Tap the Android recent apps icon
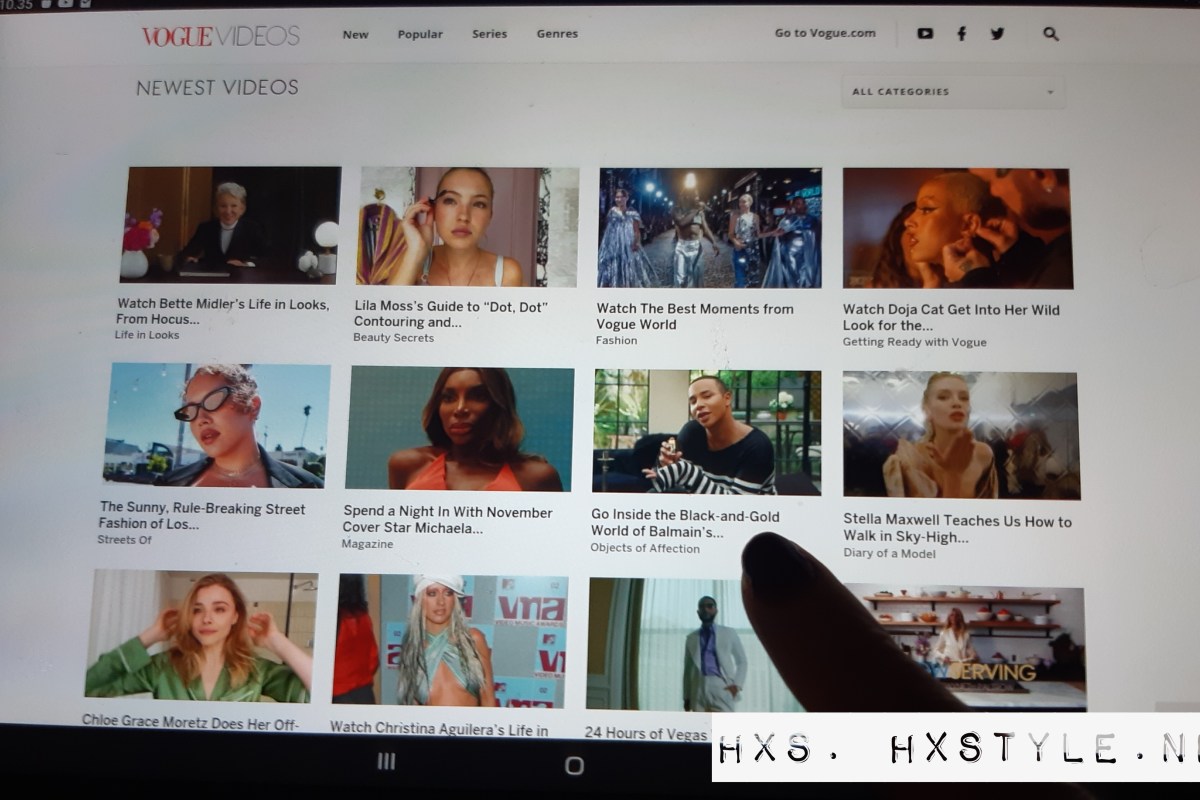 388,764
